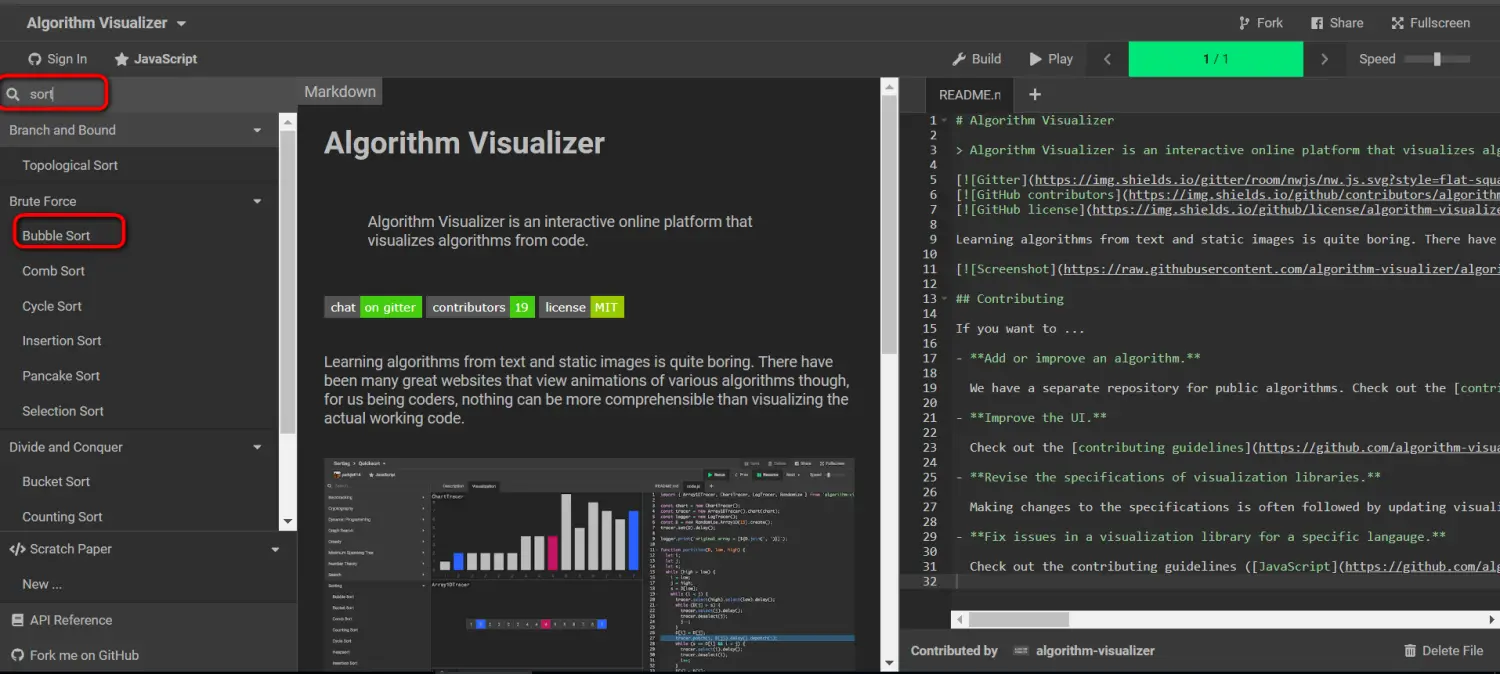Image resolution: width=1500 pixels, height=674 pixels.
Task: Open Pancake Sort algorithm
Action: [x=61, y=376]
